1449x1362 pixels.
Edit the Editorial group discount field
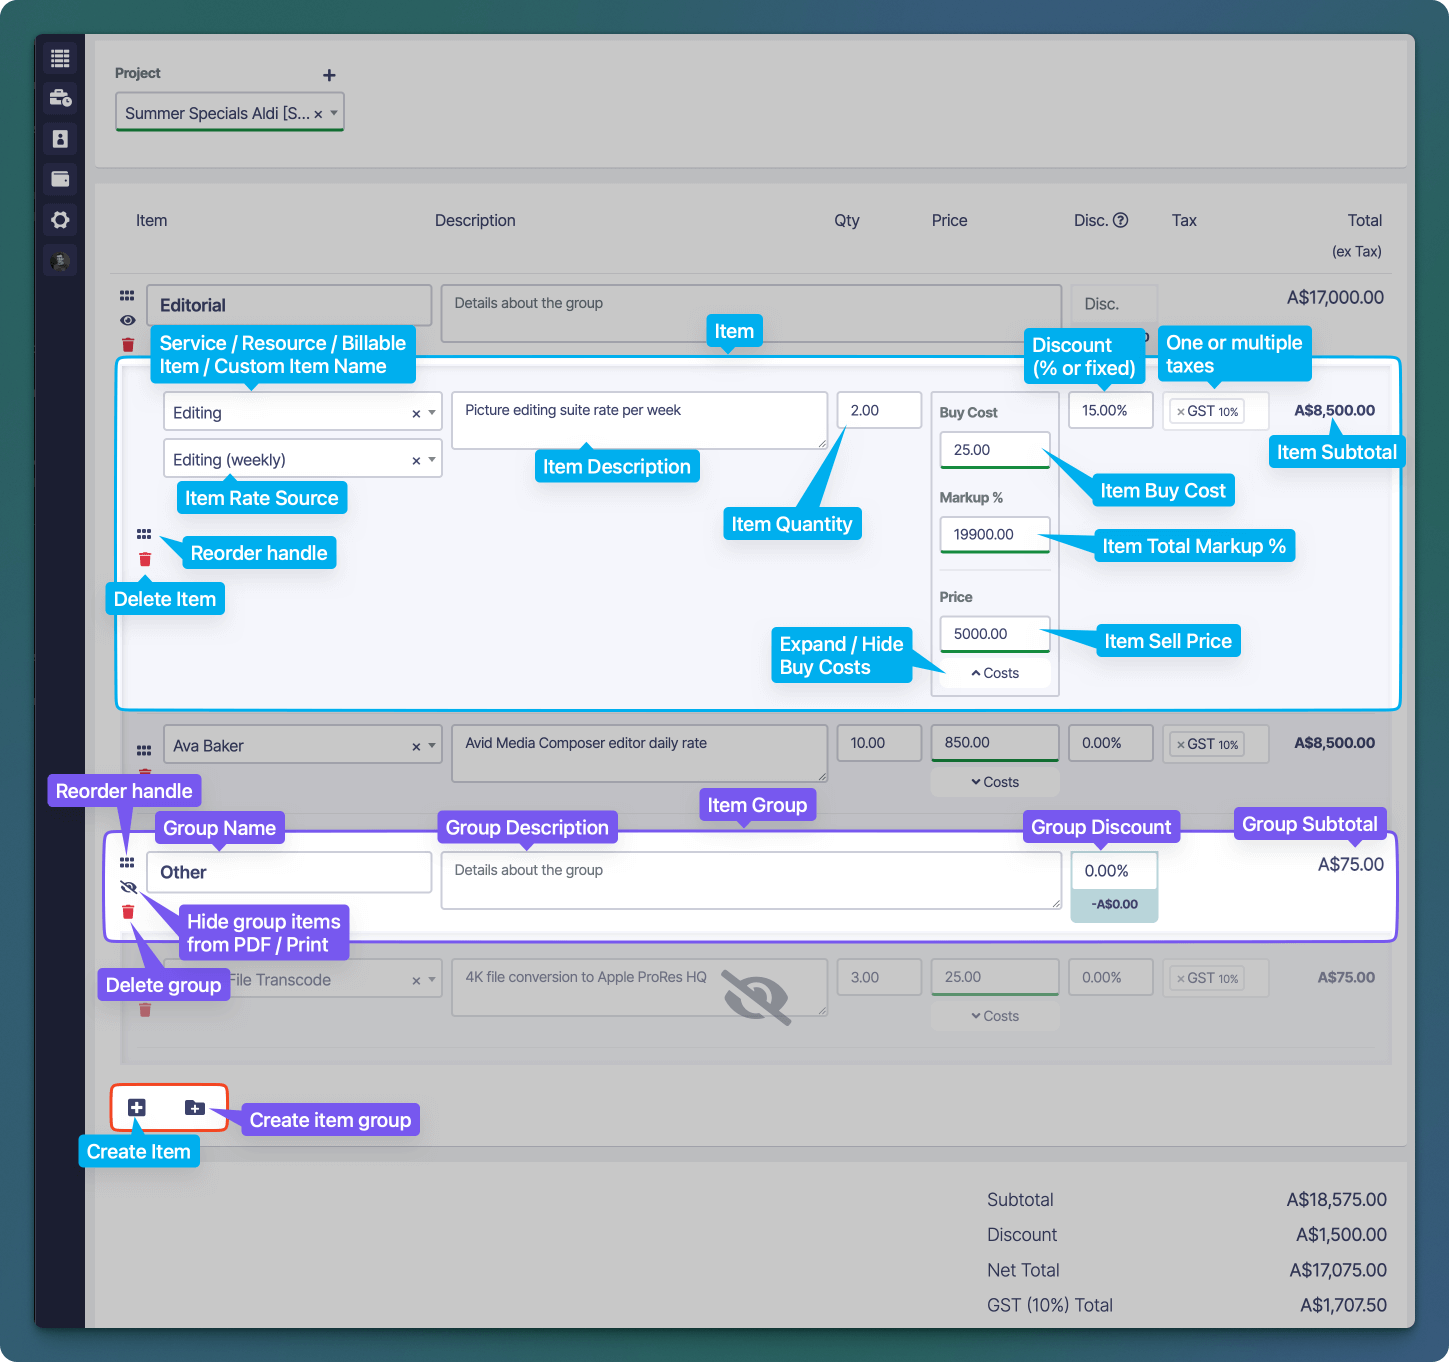click(x=1114, y=303)
